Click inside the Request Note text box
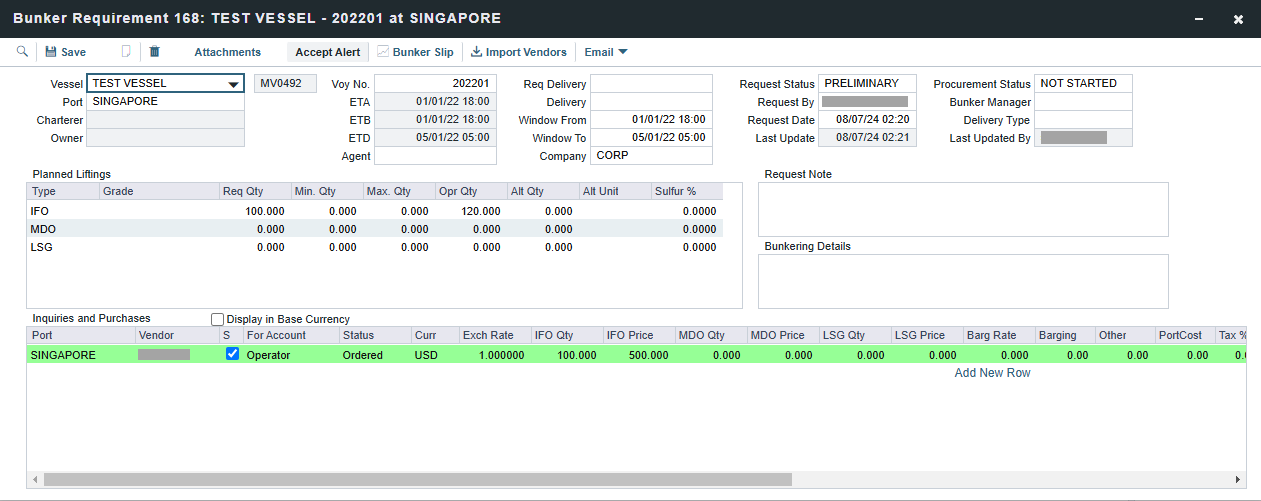 [962, 209]
